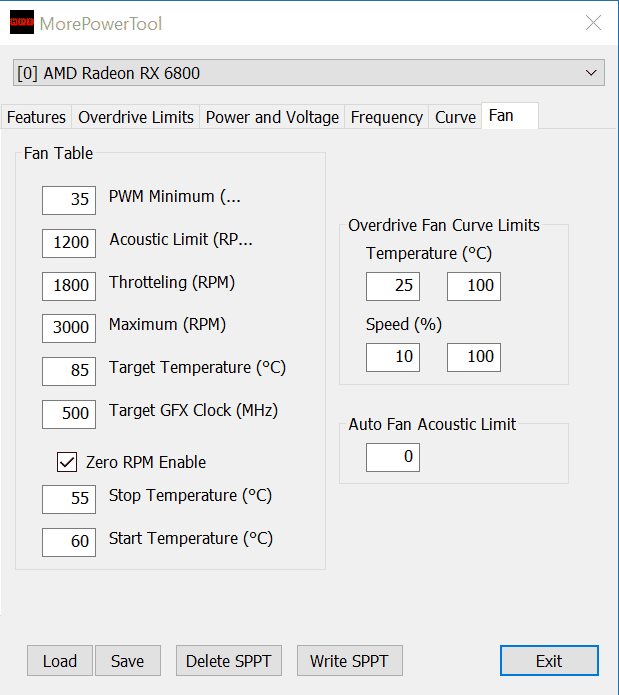619x695 pixels.
Task: Select the Curve tab
Action: coord(455,117)
